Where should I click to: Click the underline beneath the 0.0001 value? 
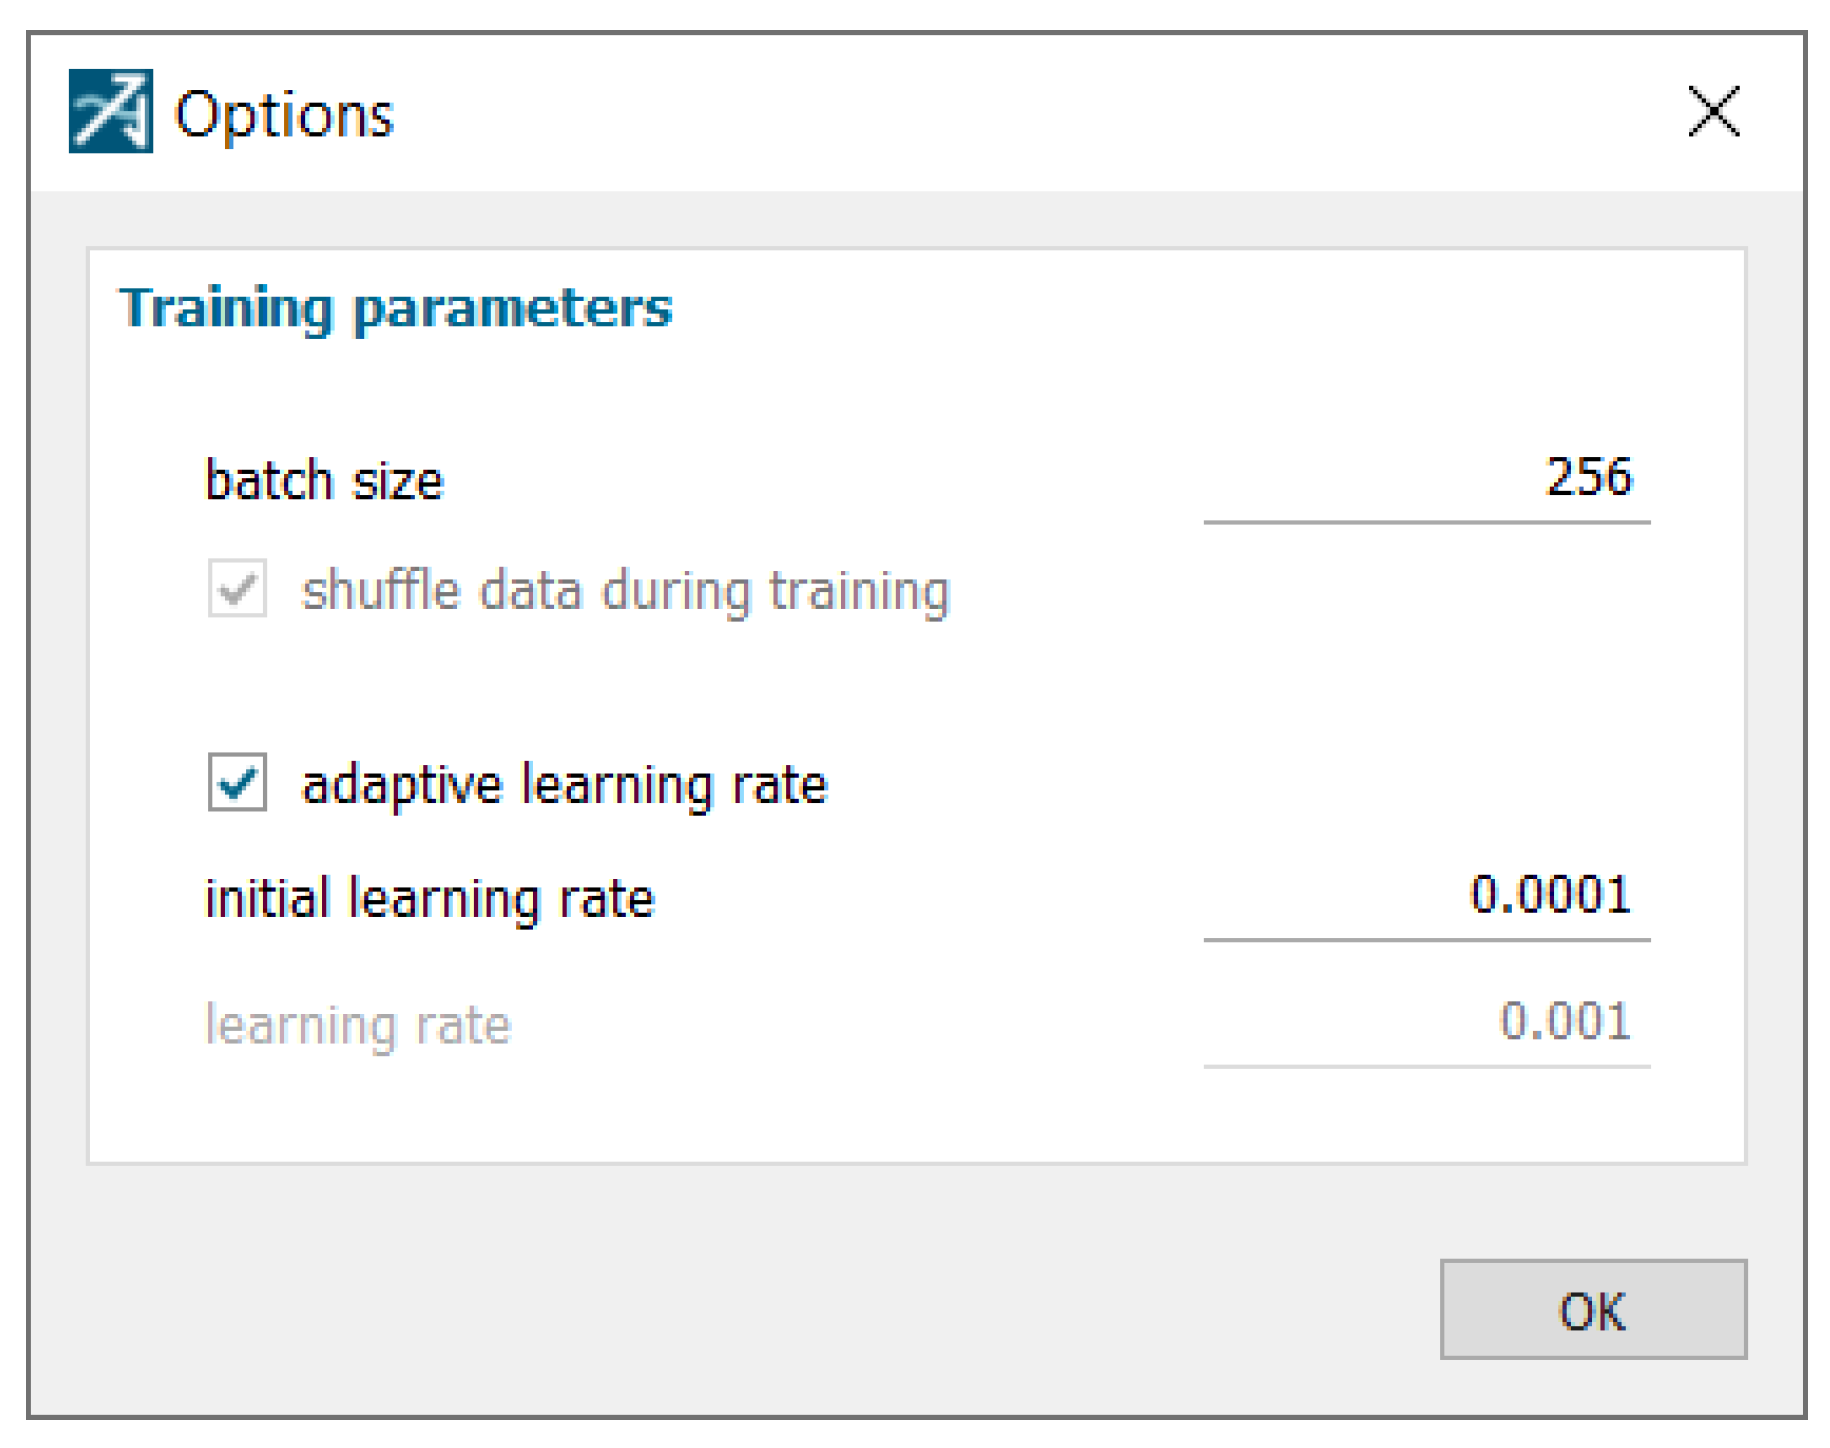(1425, 940)
